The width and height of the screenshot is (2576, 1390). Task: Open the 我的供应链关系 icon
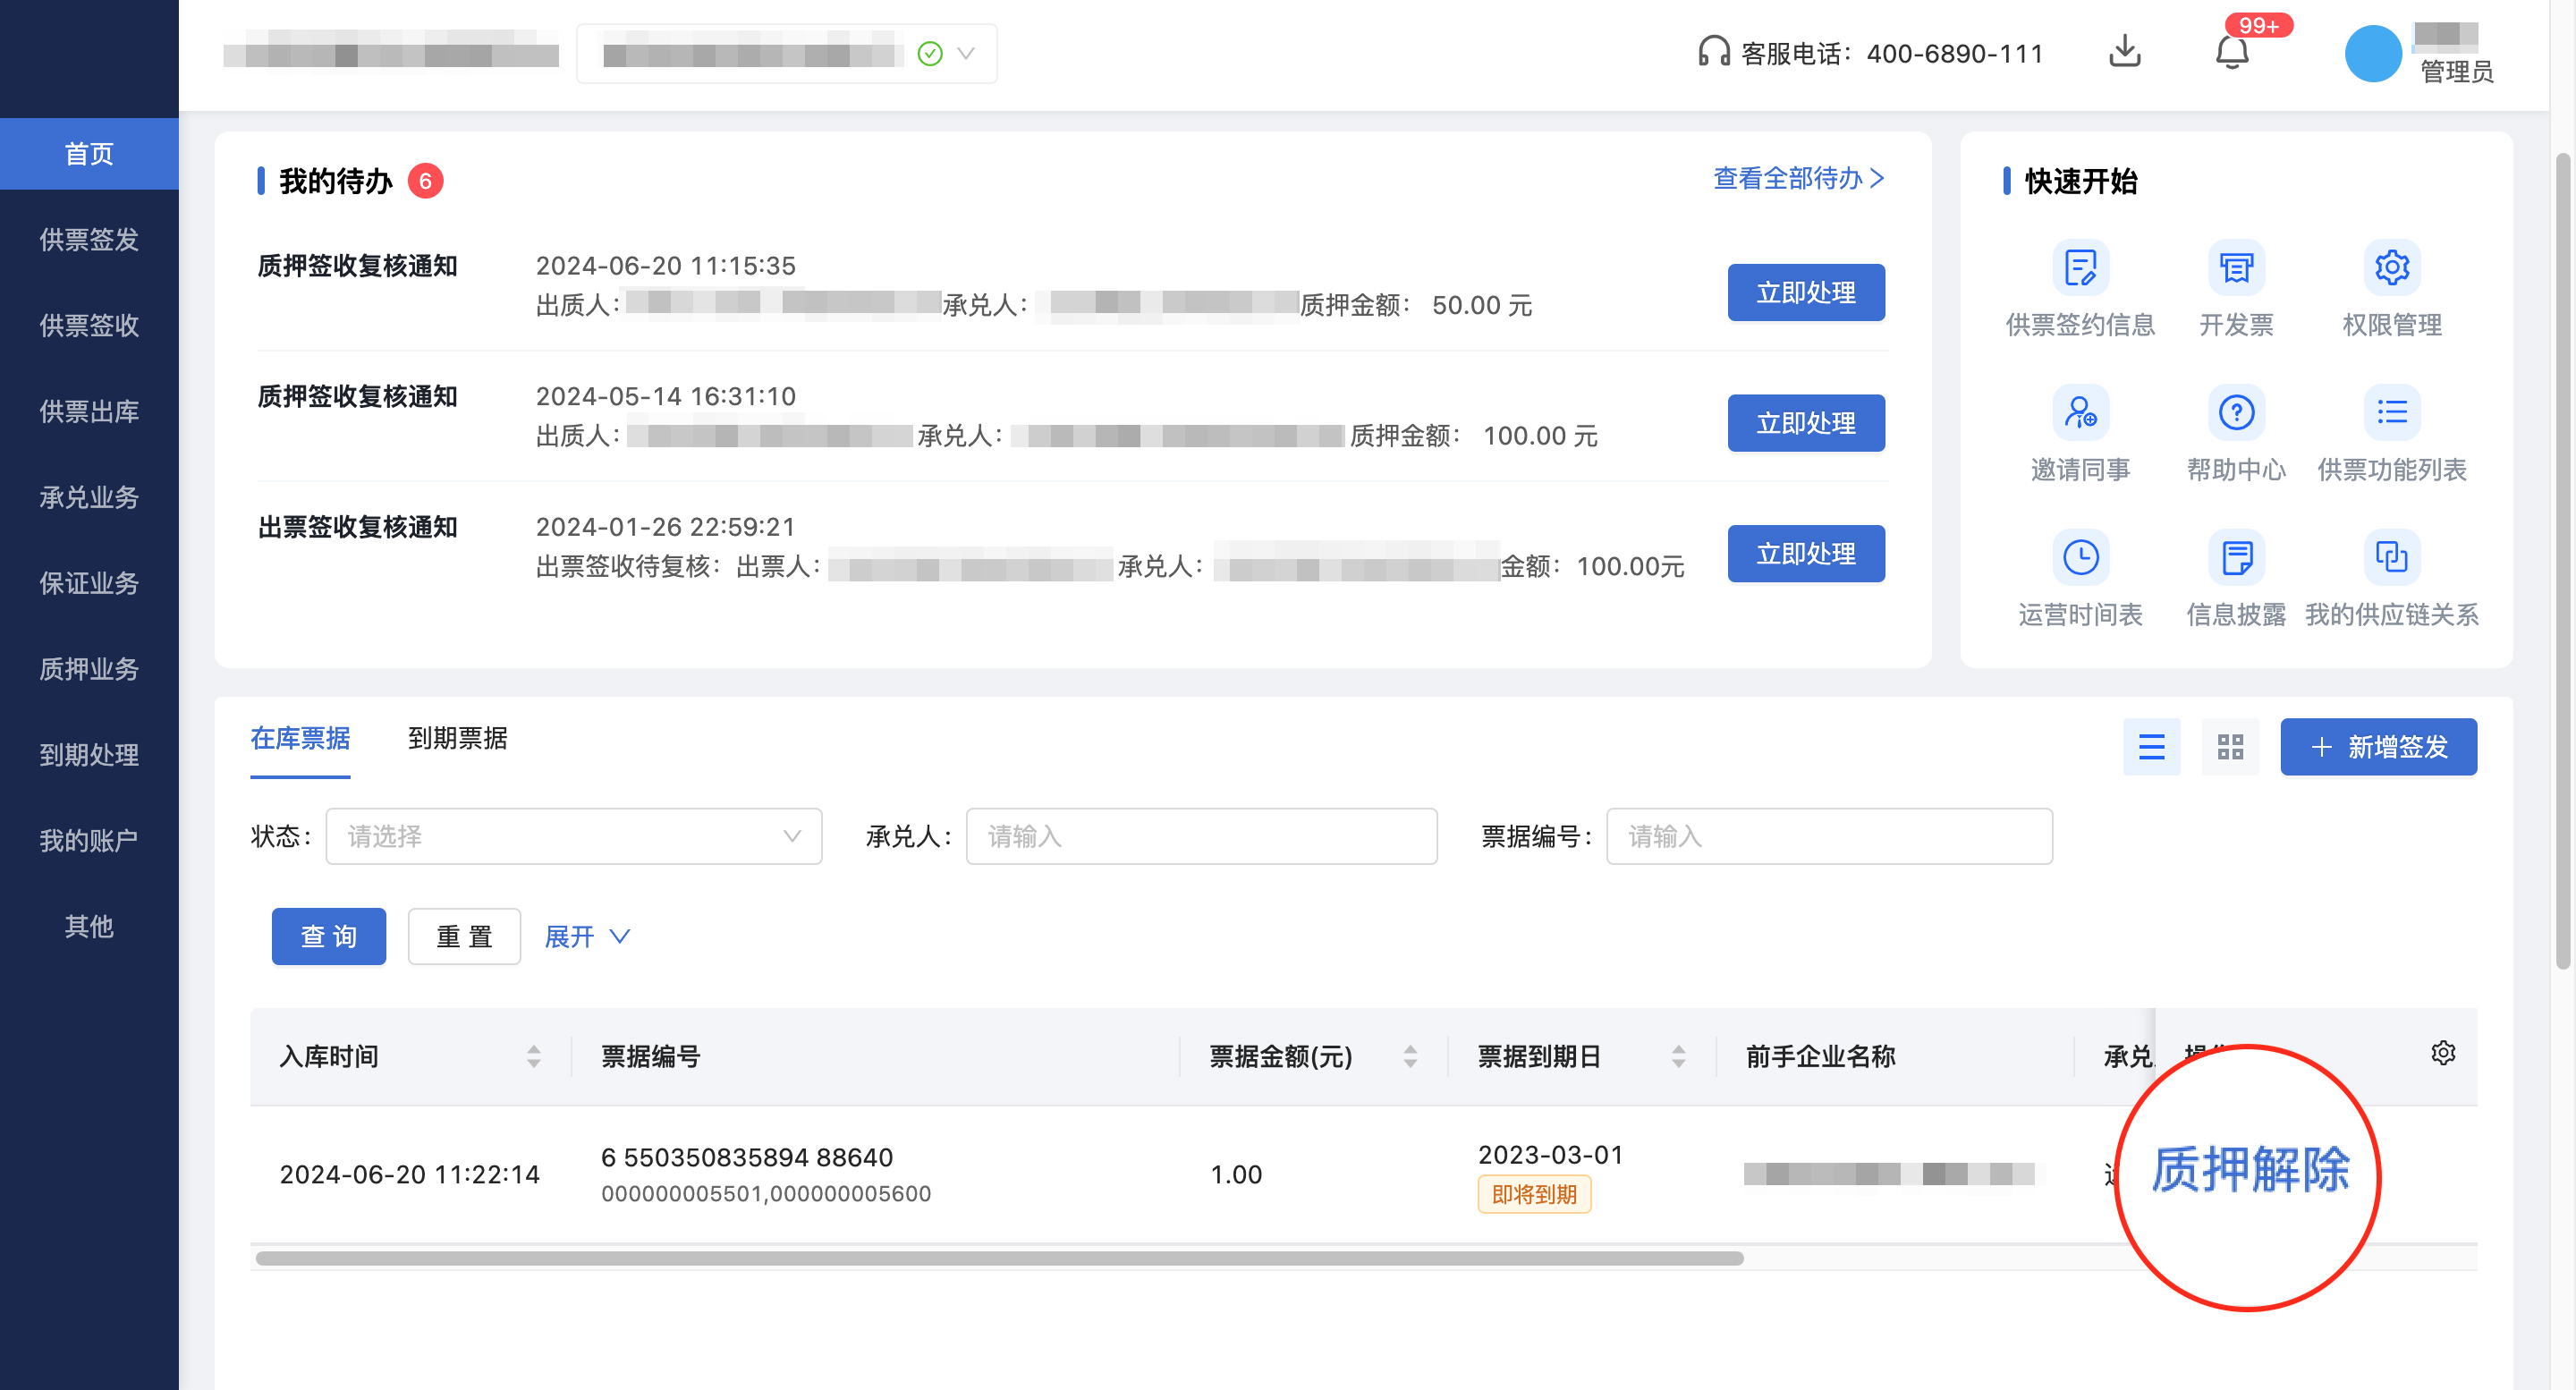(x=2391, y=557)
